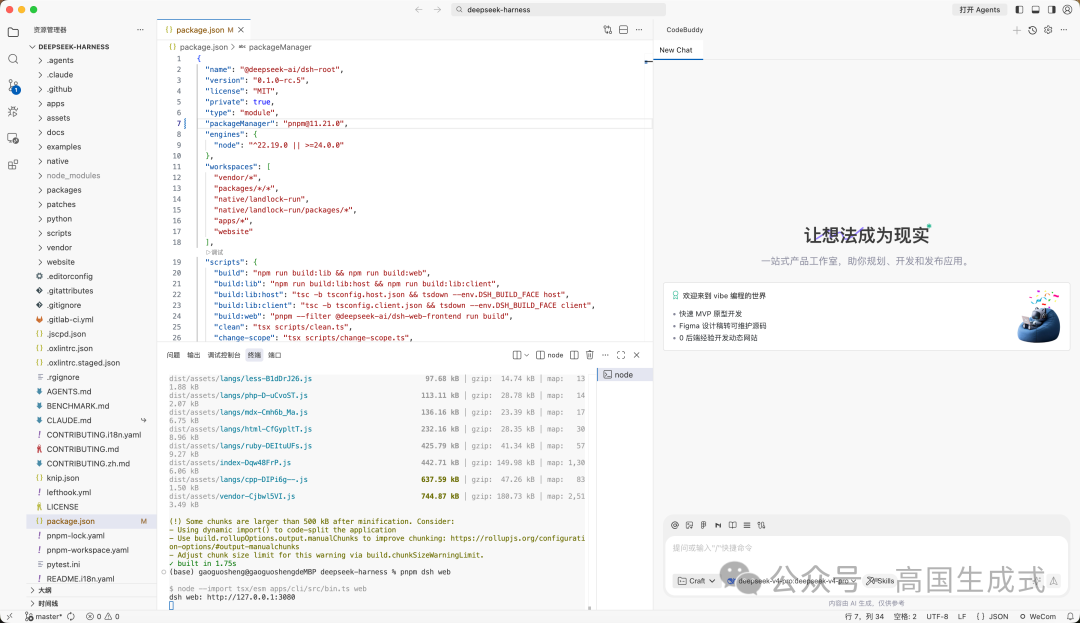
Task: Click the deepseek-harness search box
Action: (x=559, y=10)
